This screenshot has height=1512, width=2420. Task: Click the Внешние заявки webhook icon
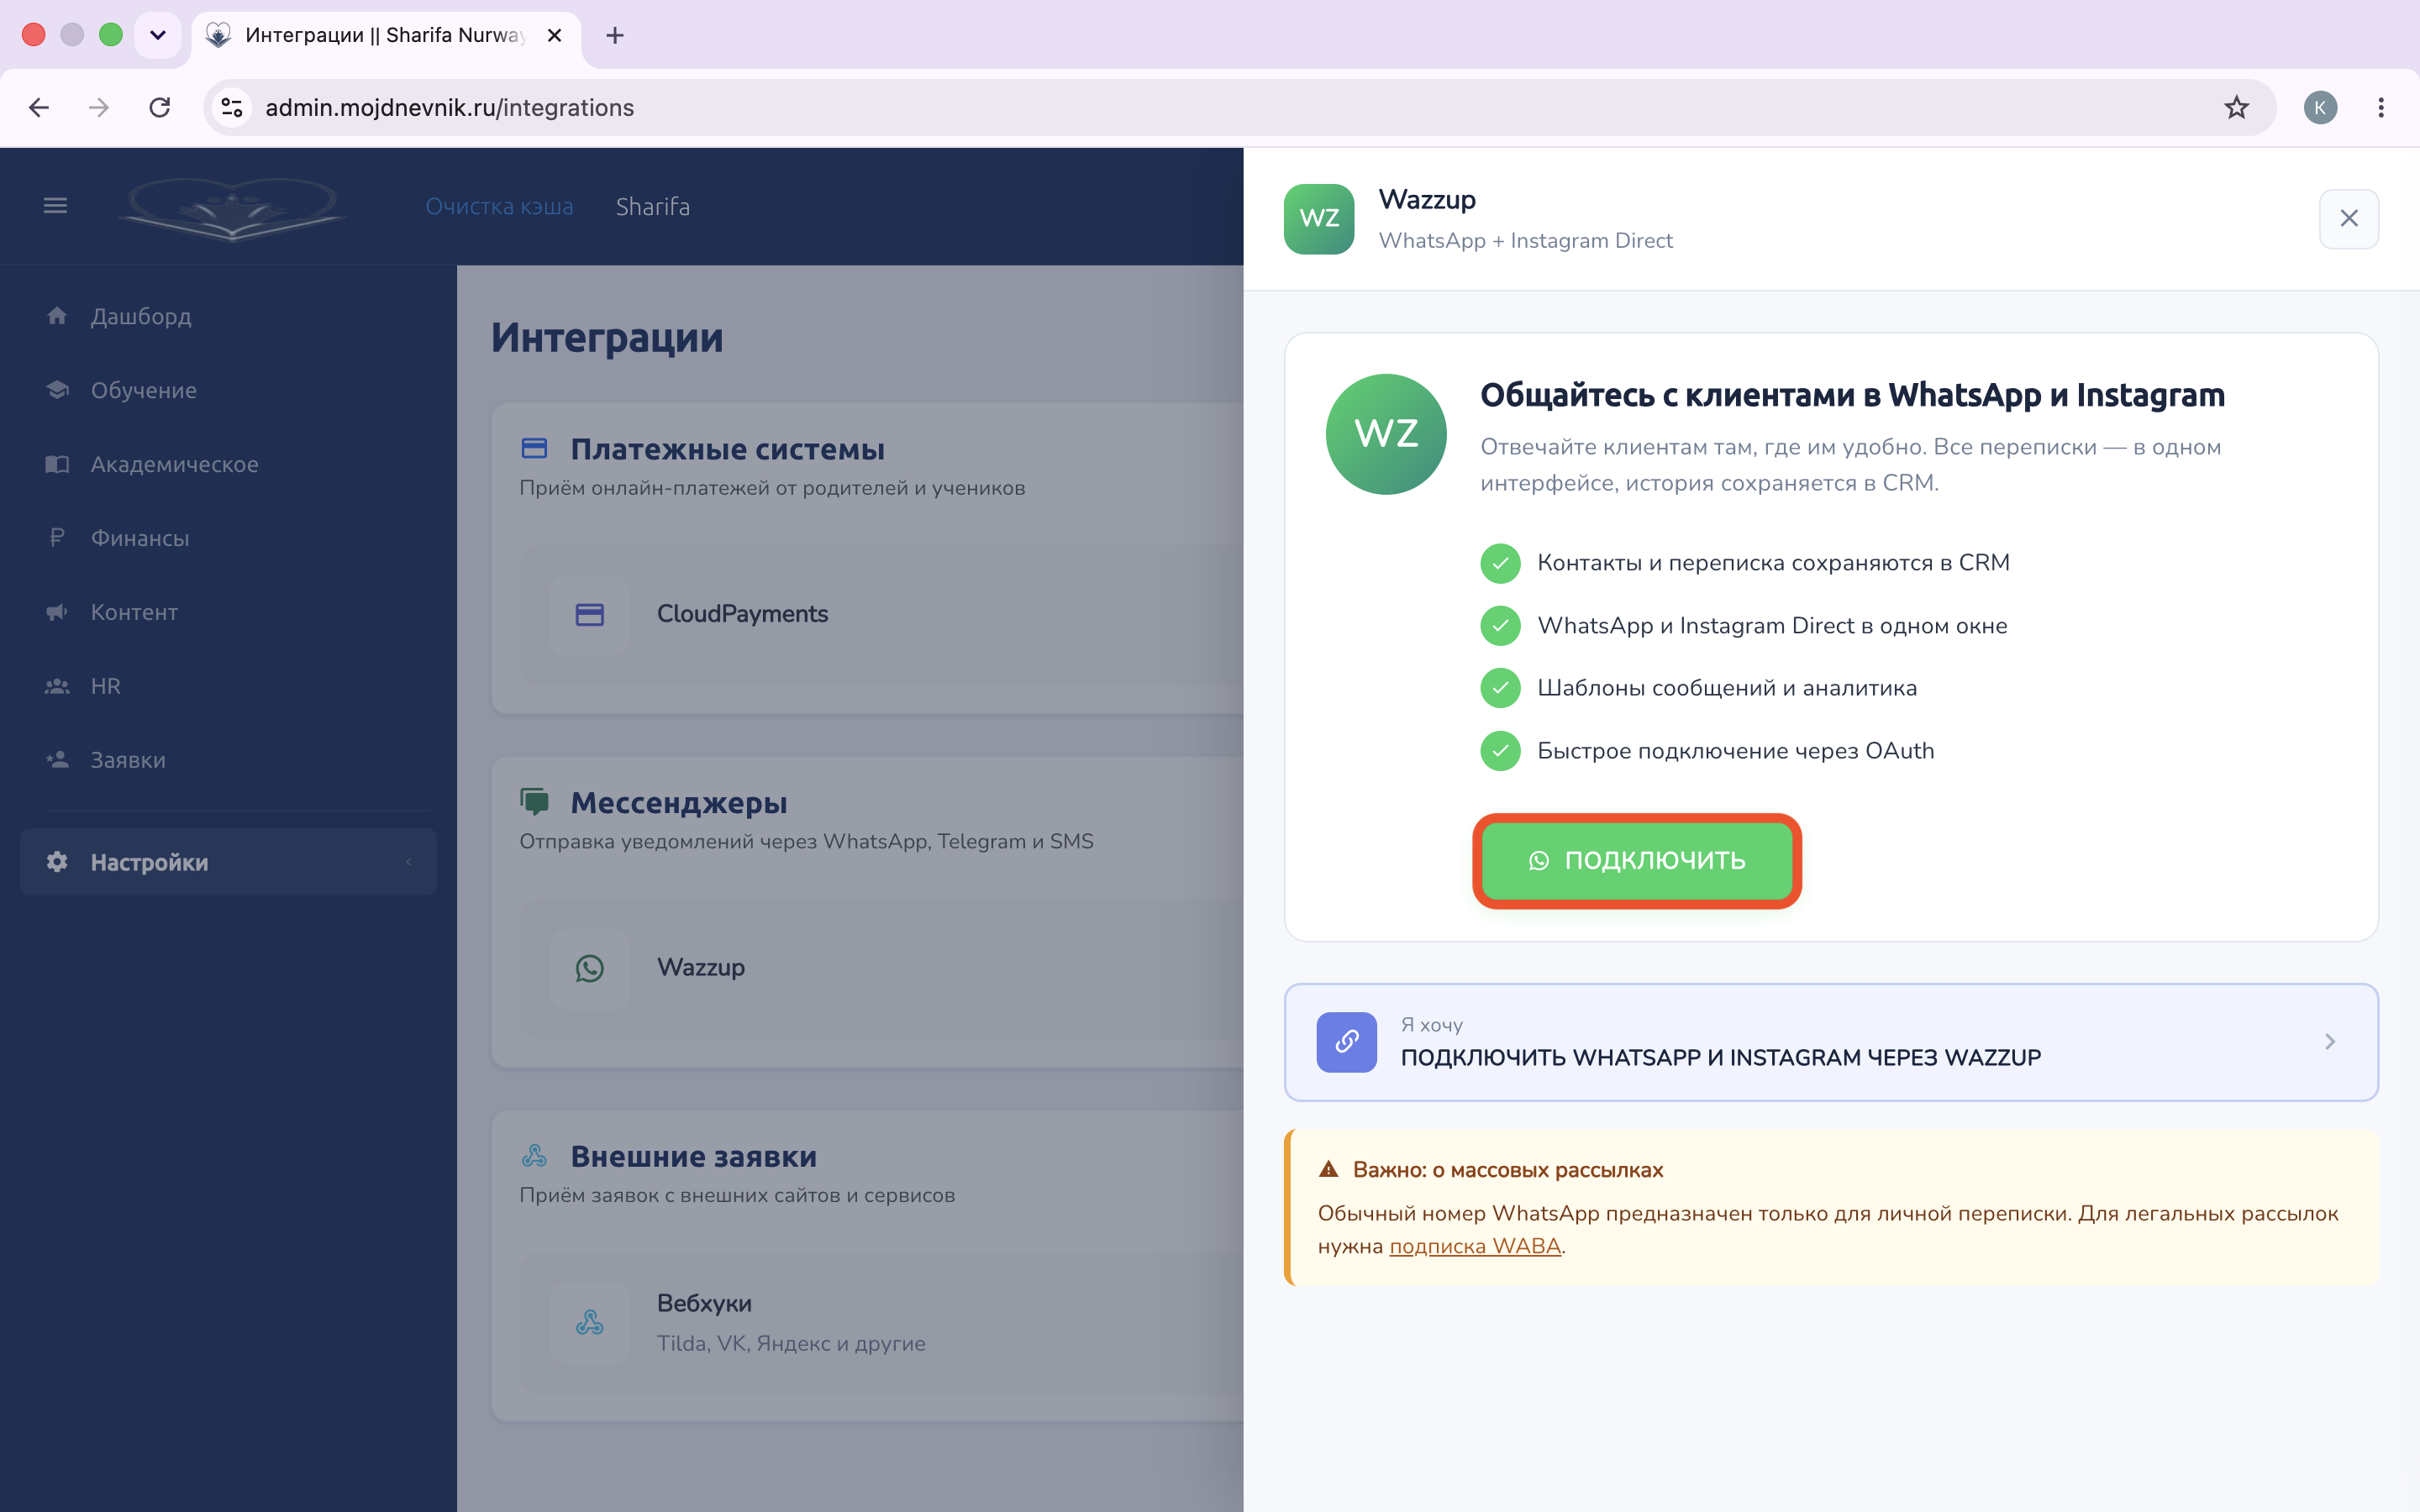(x=535, y=1156)
